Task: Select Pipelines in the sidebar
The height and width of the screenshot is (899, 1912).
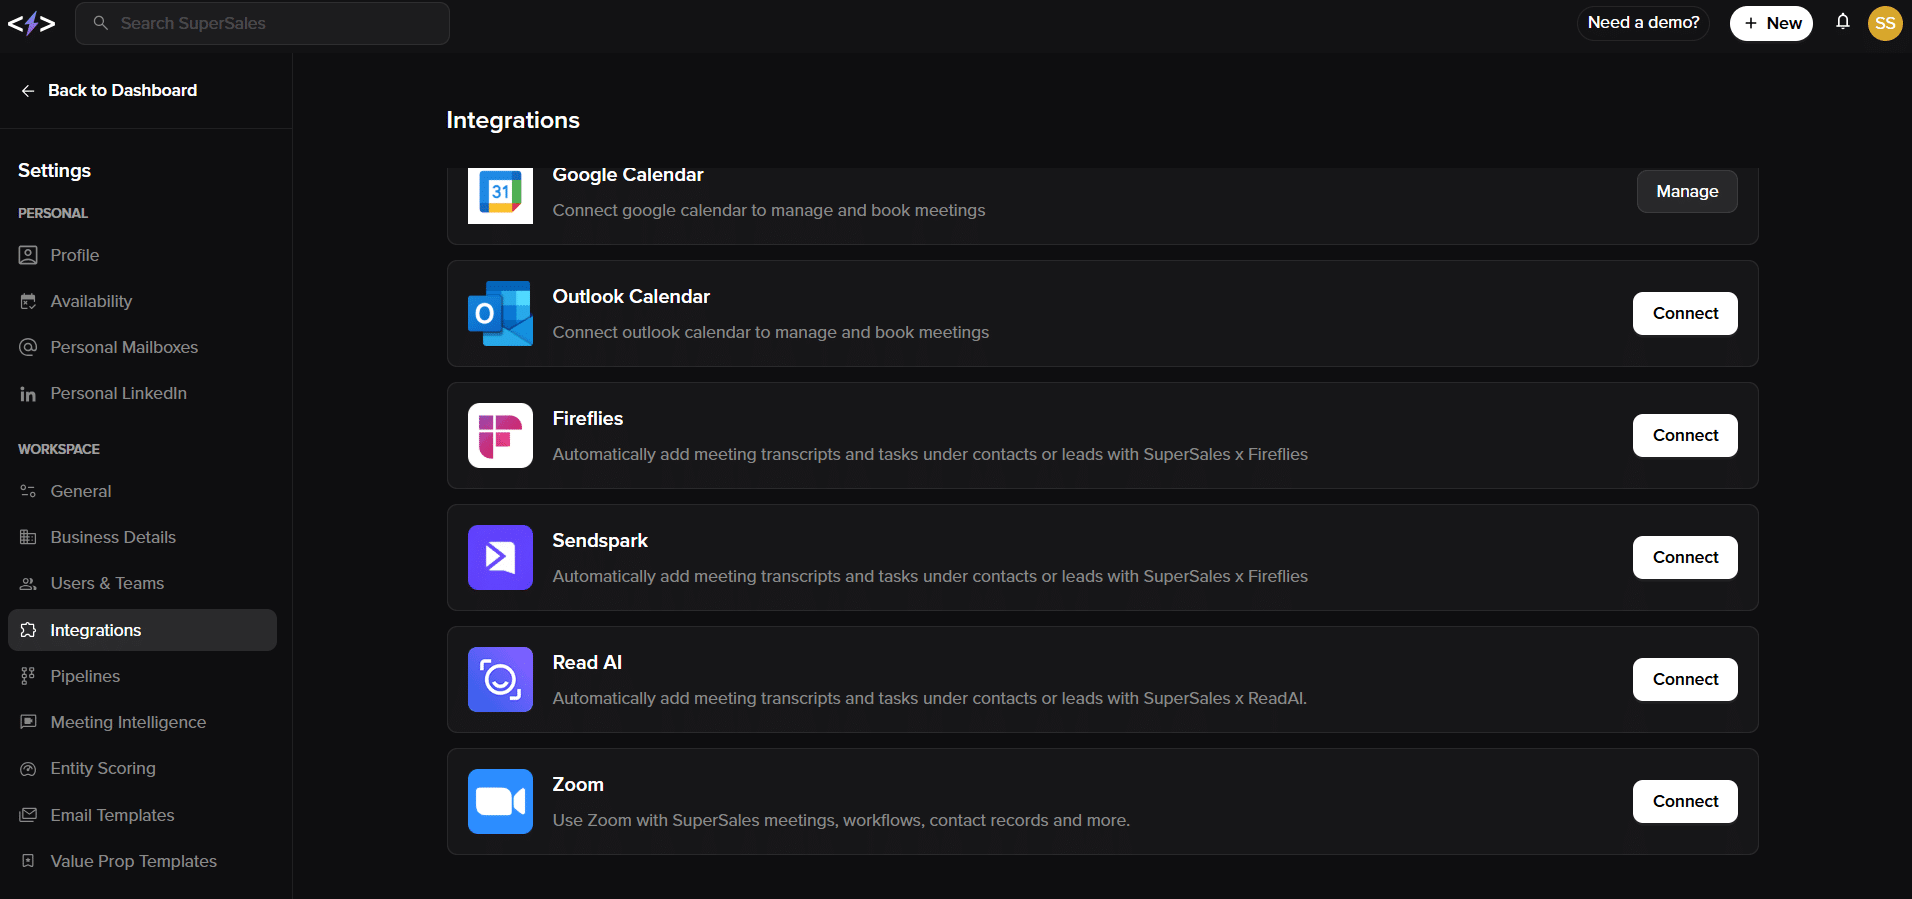Action: tap(85, 677)
